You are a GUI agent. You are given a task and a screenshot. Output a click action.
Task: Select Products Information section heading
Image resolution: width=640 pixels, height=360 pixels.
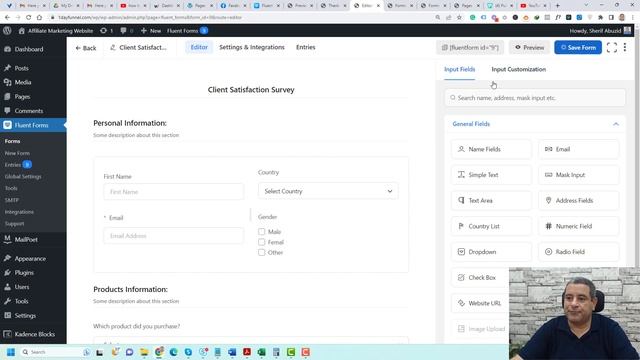[x=130, y=289]
